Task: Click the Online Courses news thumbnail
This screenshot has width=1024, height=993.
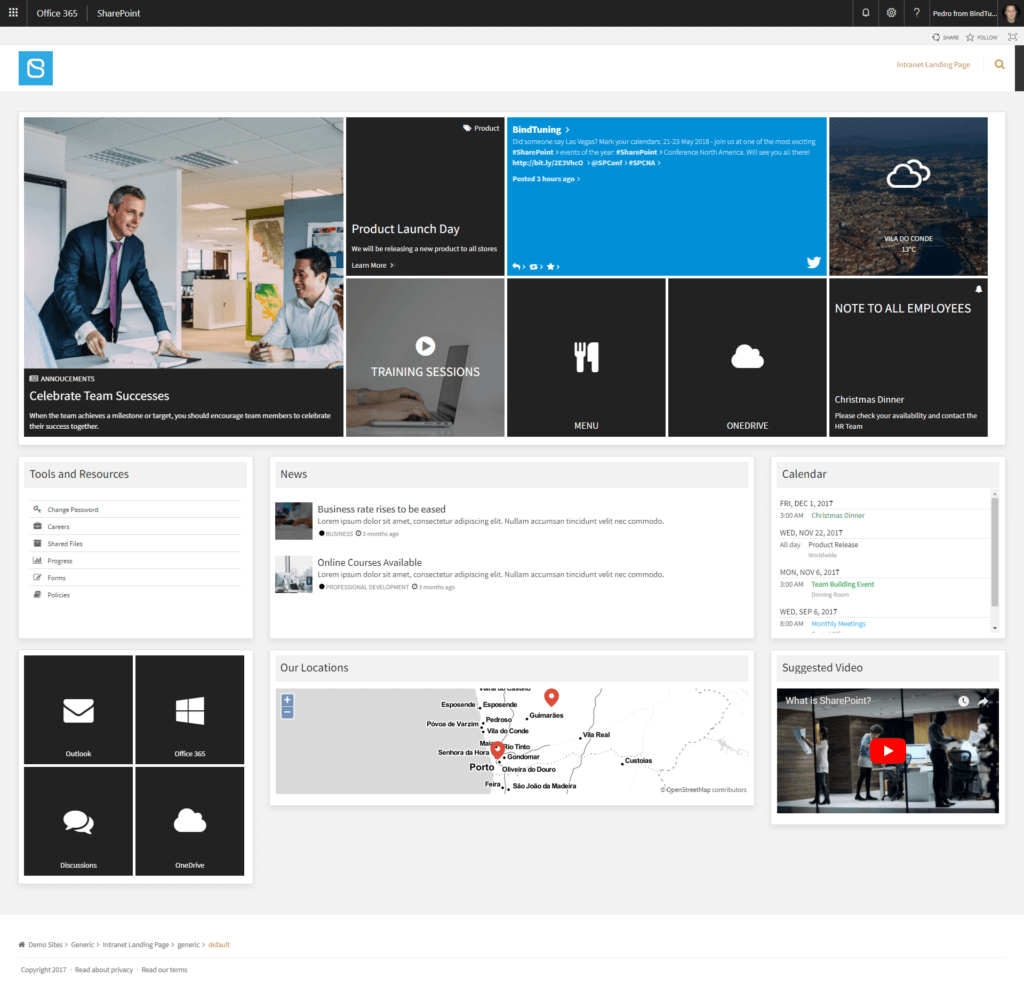Action: 294,574
